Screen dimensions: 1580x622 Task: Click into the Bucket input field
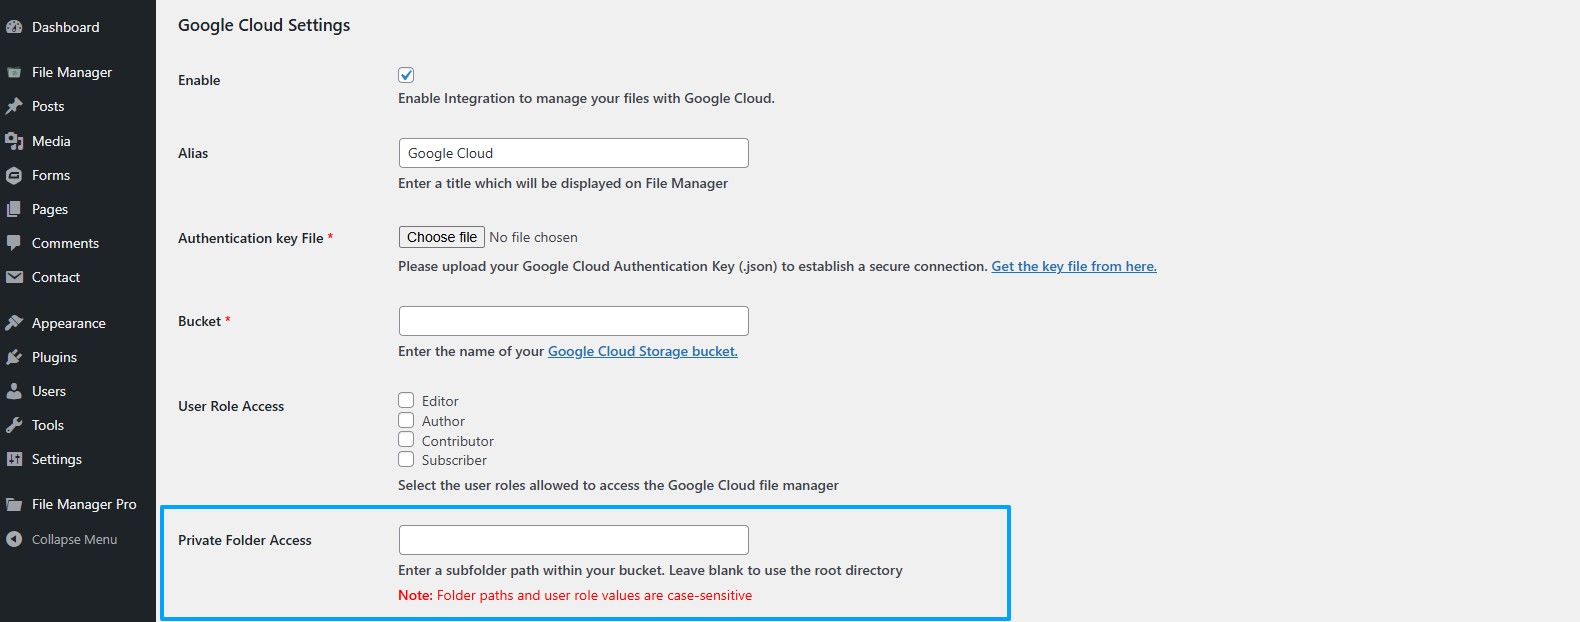(574, 321)
